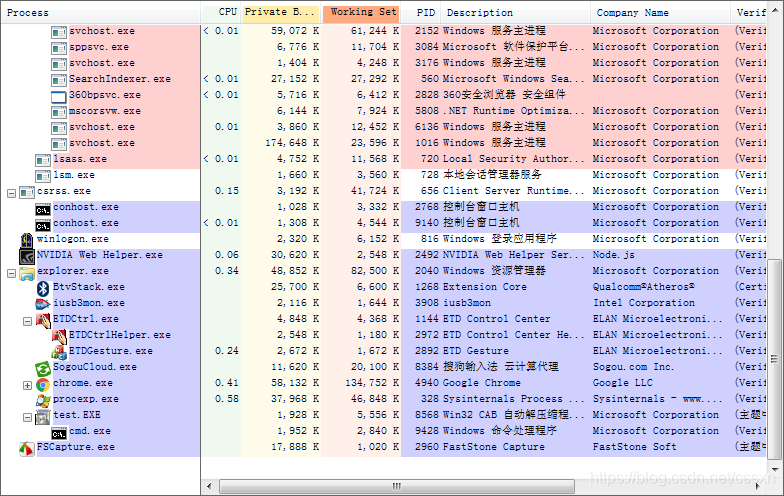
Task: Click the sppsvc.exe process icon
Action: tap(59, 48)
